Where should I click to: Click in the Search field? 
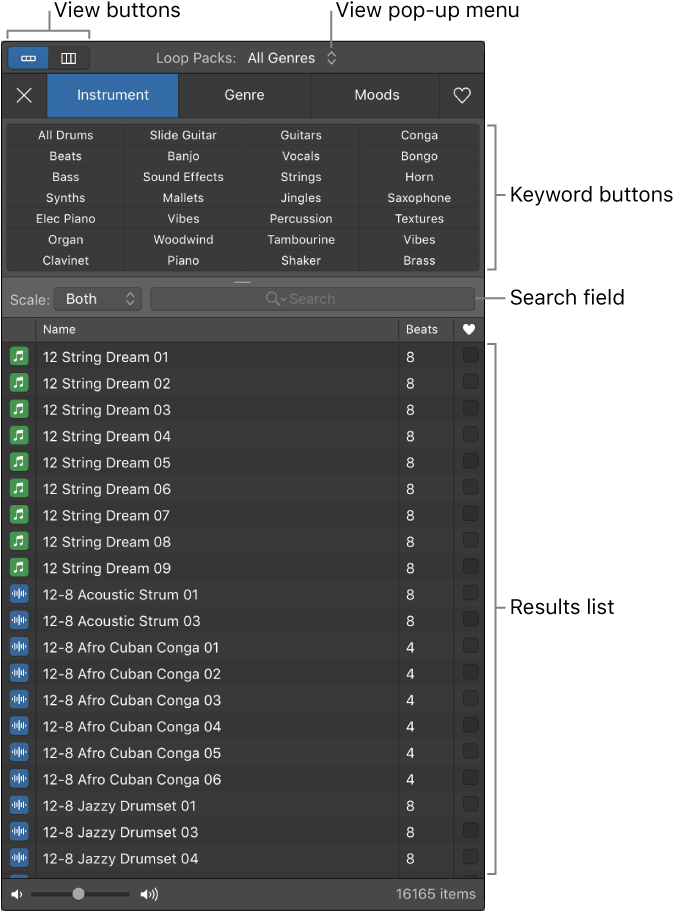(313, 299)
